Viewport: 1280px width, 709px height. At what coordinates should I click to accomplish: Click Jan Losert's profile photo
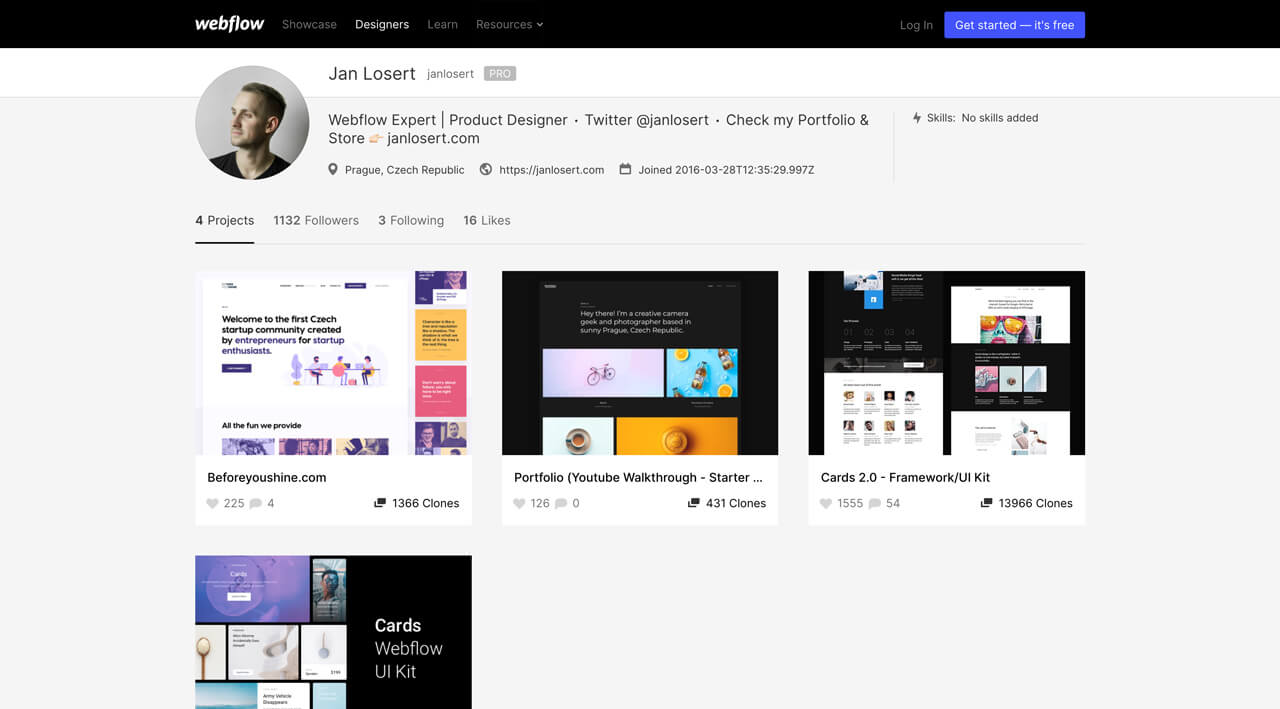tap(252, 123)
